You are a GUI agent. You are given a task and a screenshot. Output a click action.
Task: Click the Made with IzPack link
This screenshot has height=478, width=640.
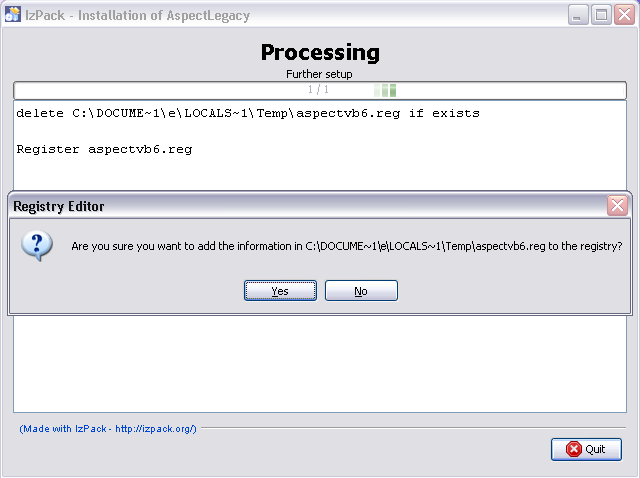(108, 429)
